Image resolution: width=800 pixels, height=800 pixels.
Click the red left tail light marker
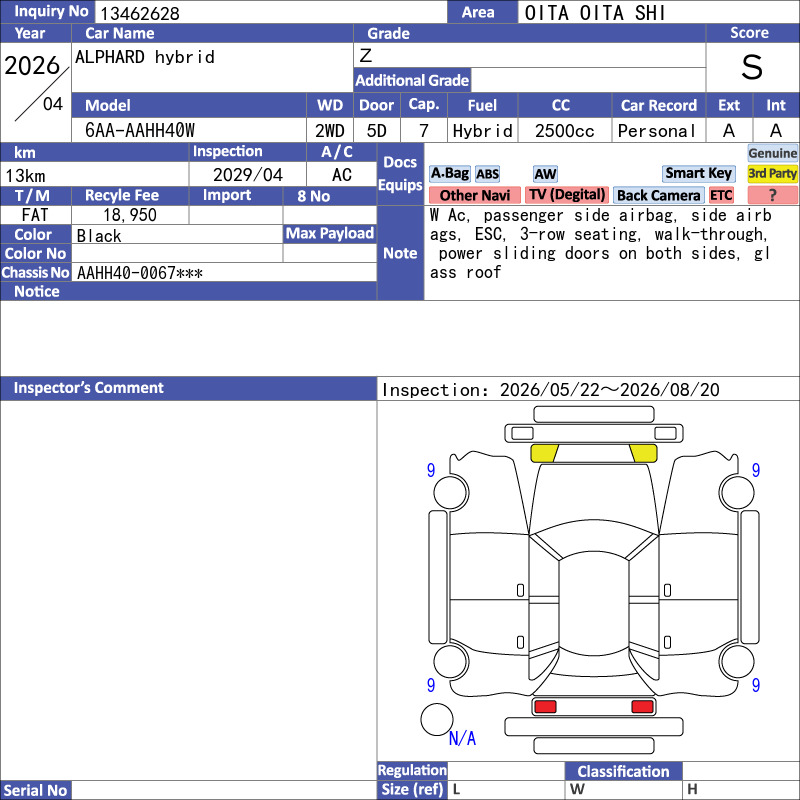pyautogui.click(x=545, y=707)
